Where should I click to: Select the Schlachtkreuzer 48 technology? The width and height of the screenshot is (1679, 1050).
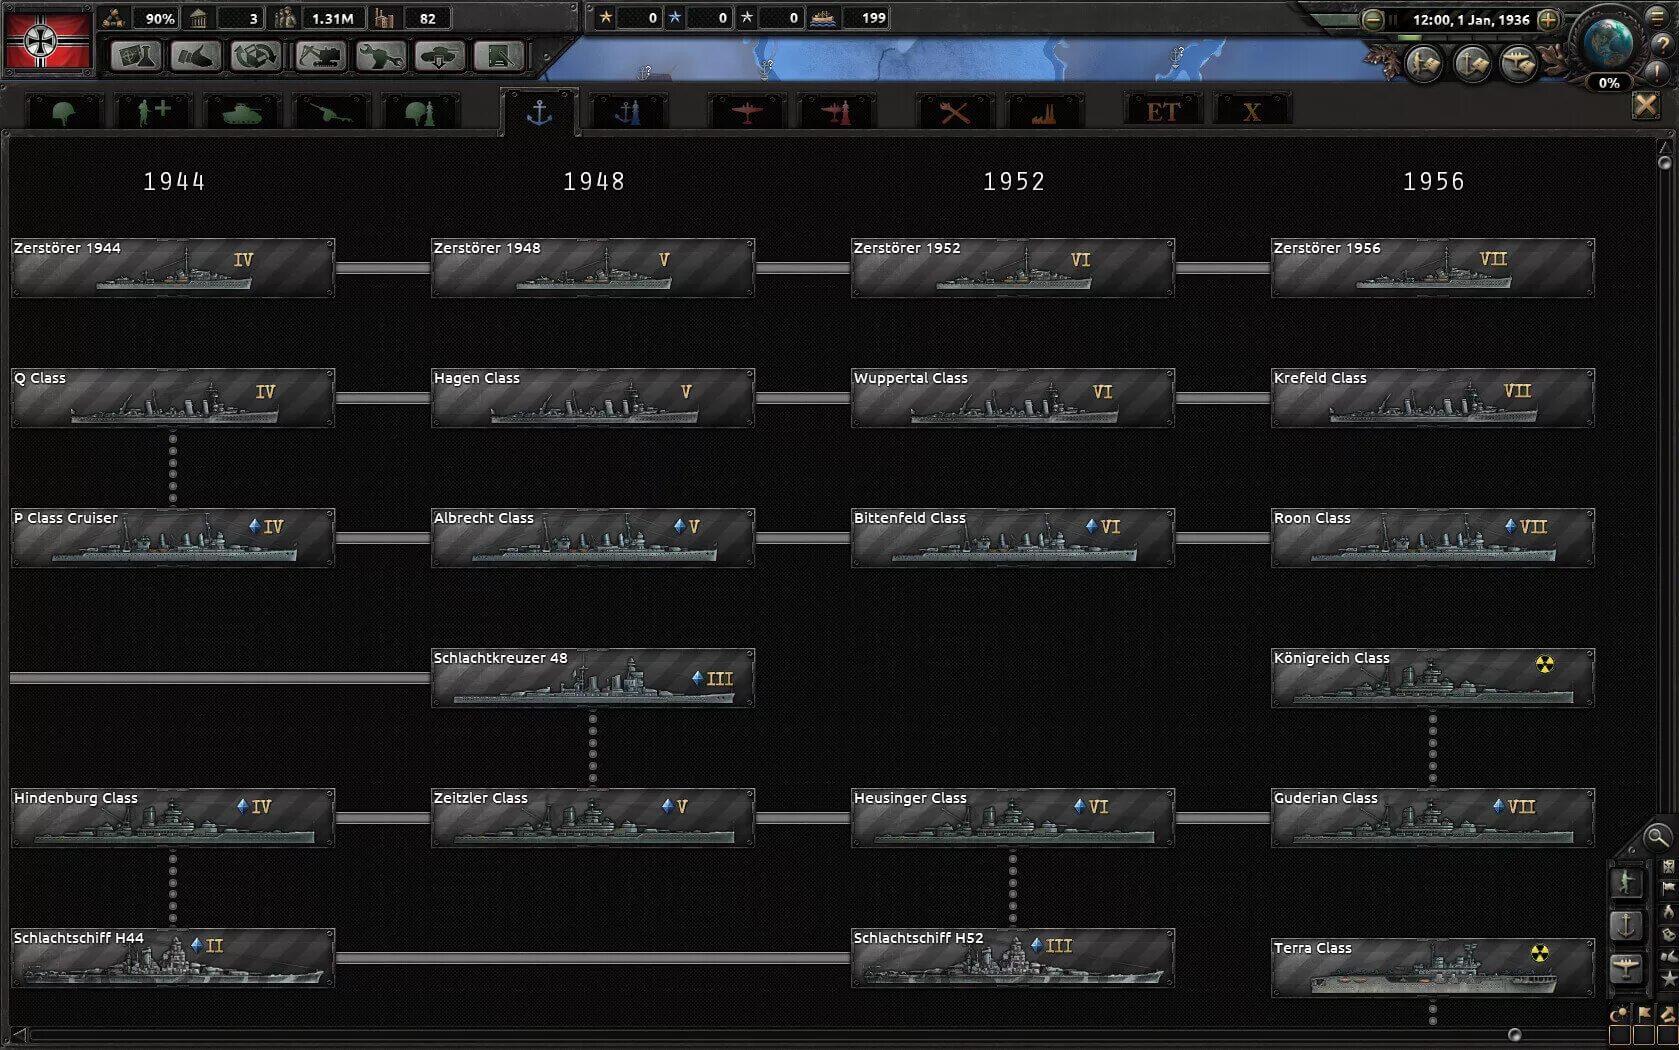(593, 677)
